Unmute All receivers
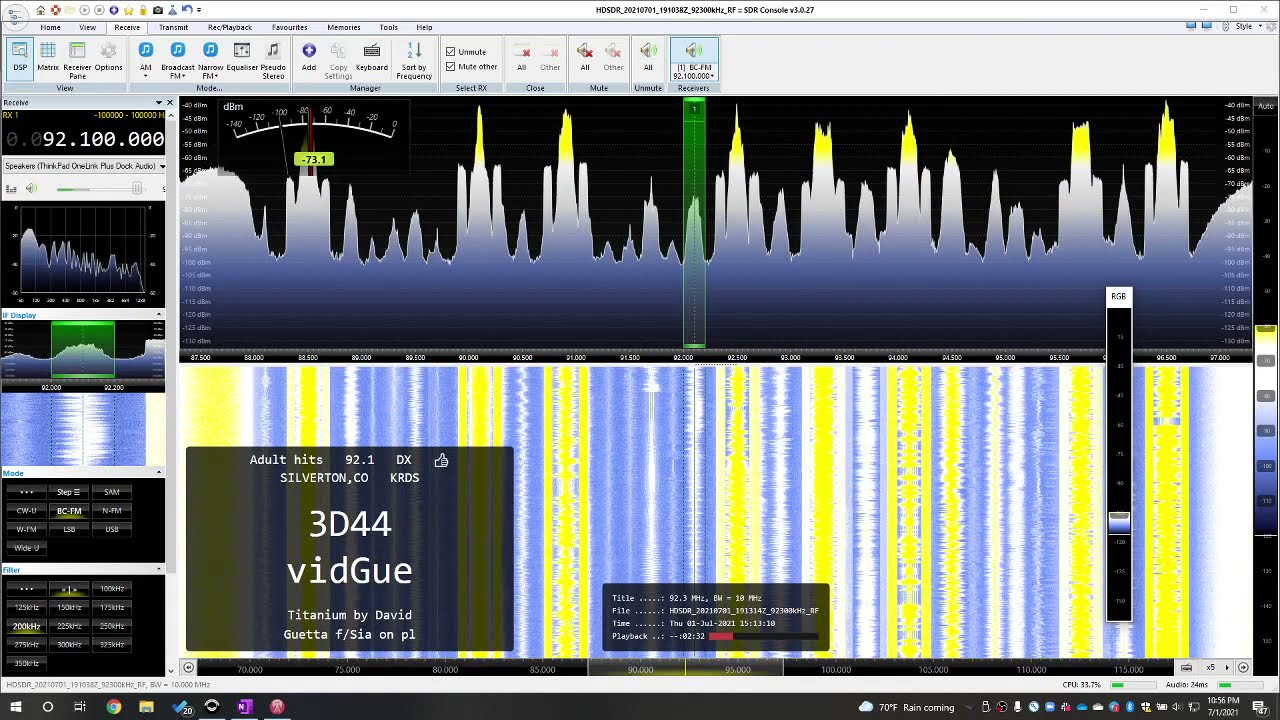Viewport: 1280px width, 720px height. click(648, 58)
